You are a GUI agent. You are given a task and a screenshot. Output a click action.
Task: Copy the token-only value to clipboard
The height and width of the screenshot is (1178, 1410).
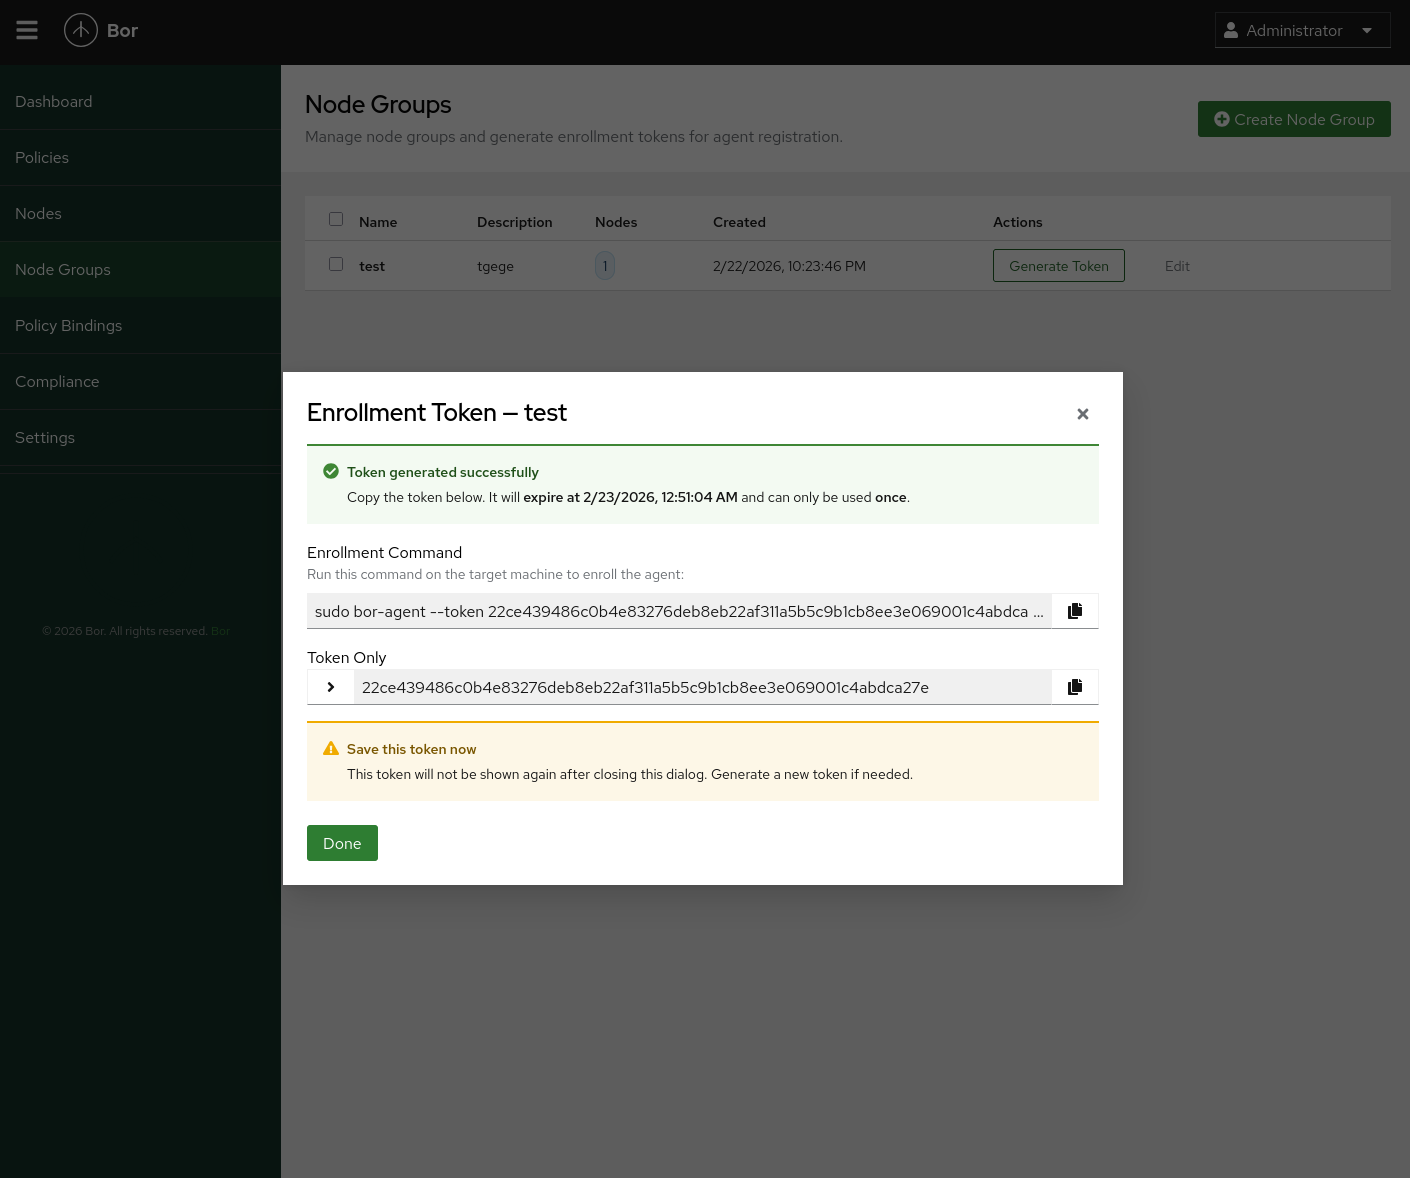pyautogui.click(x=1075, y=687)
